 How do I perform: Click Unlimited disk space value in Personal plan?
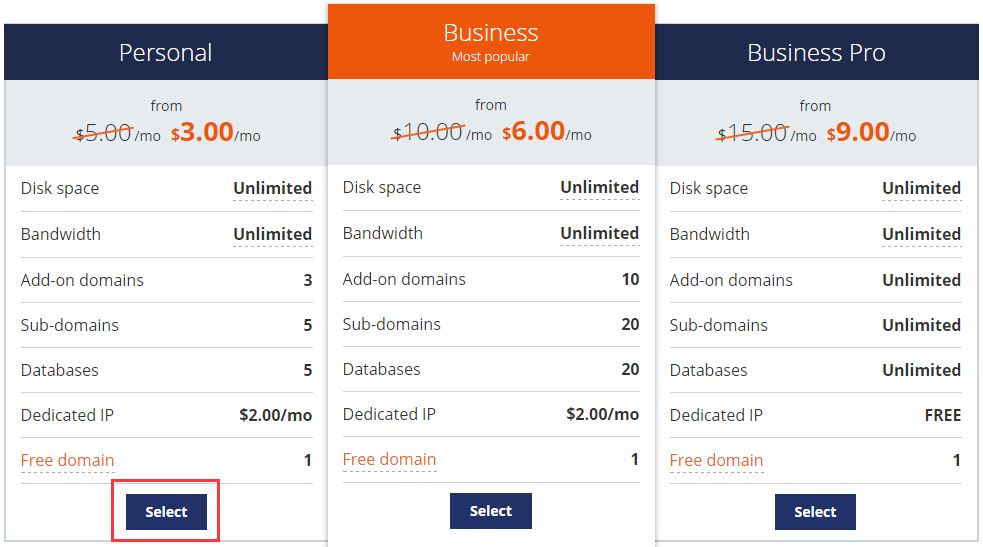pos(272,188)
